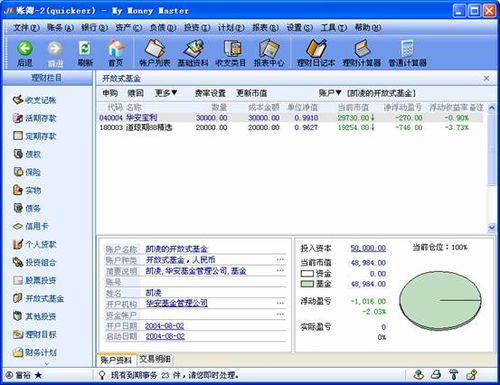Image resolution: width=500 pixels, height=385 pixels.
Task: Open the 收支类目 toolbar icon
Action: pos(231,49)
